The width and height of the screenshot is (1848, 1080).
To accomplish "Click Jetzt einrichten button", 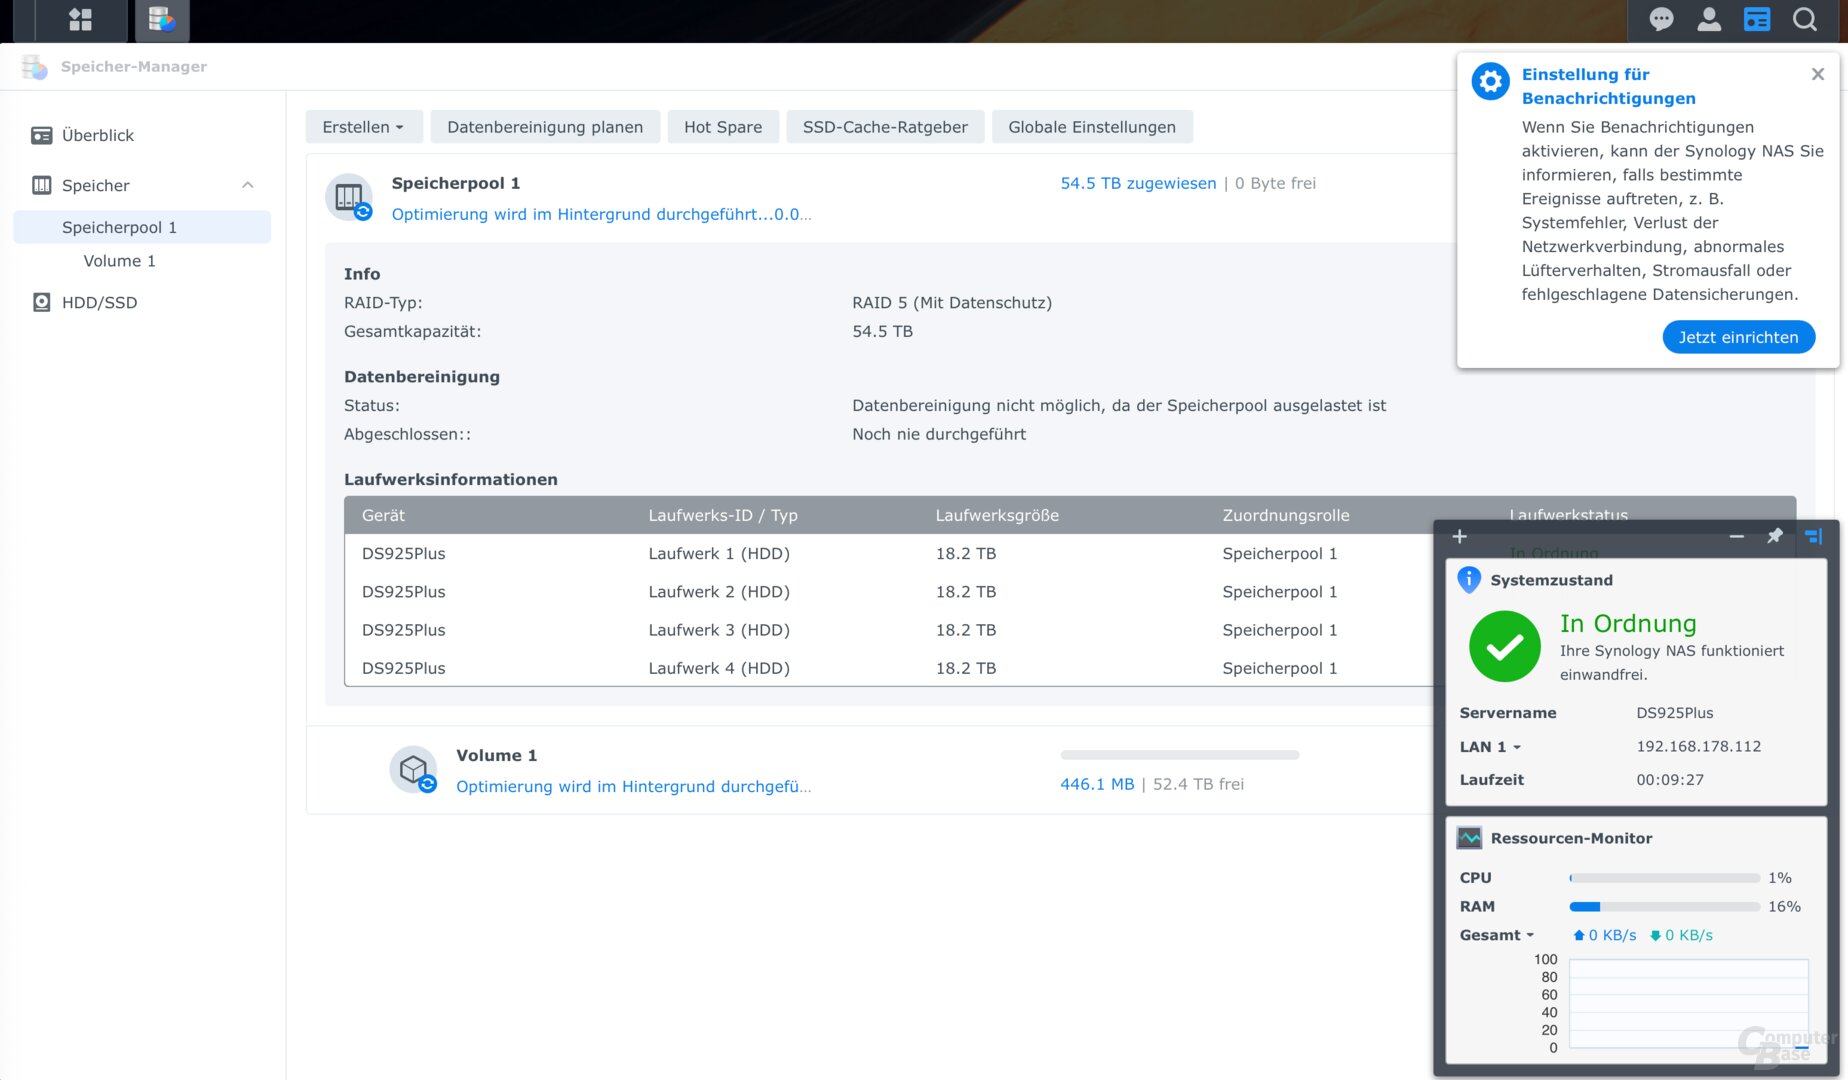I will 1738,337.
